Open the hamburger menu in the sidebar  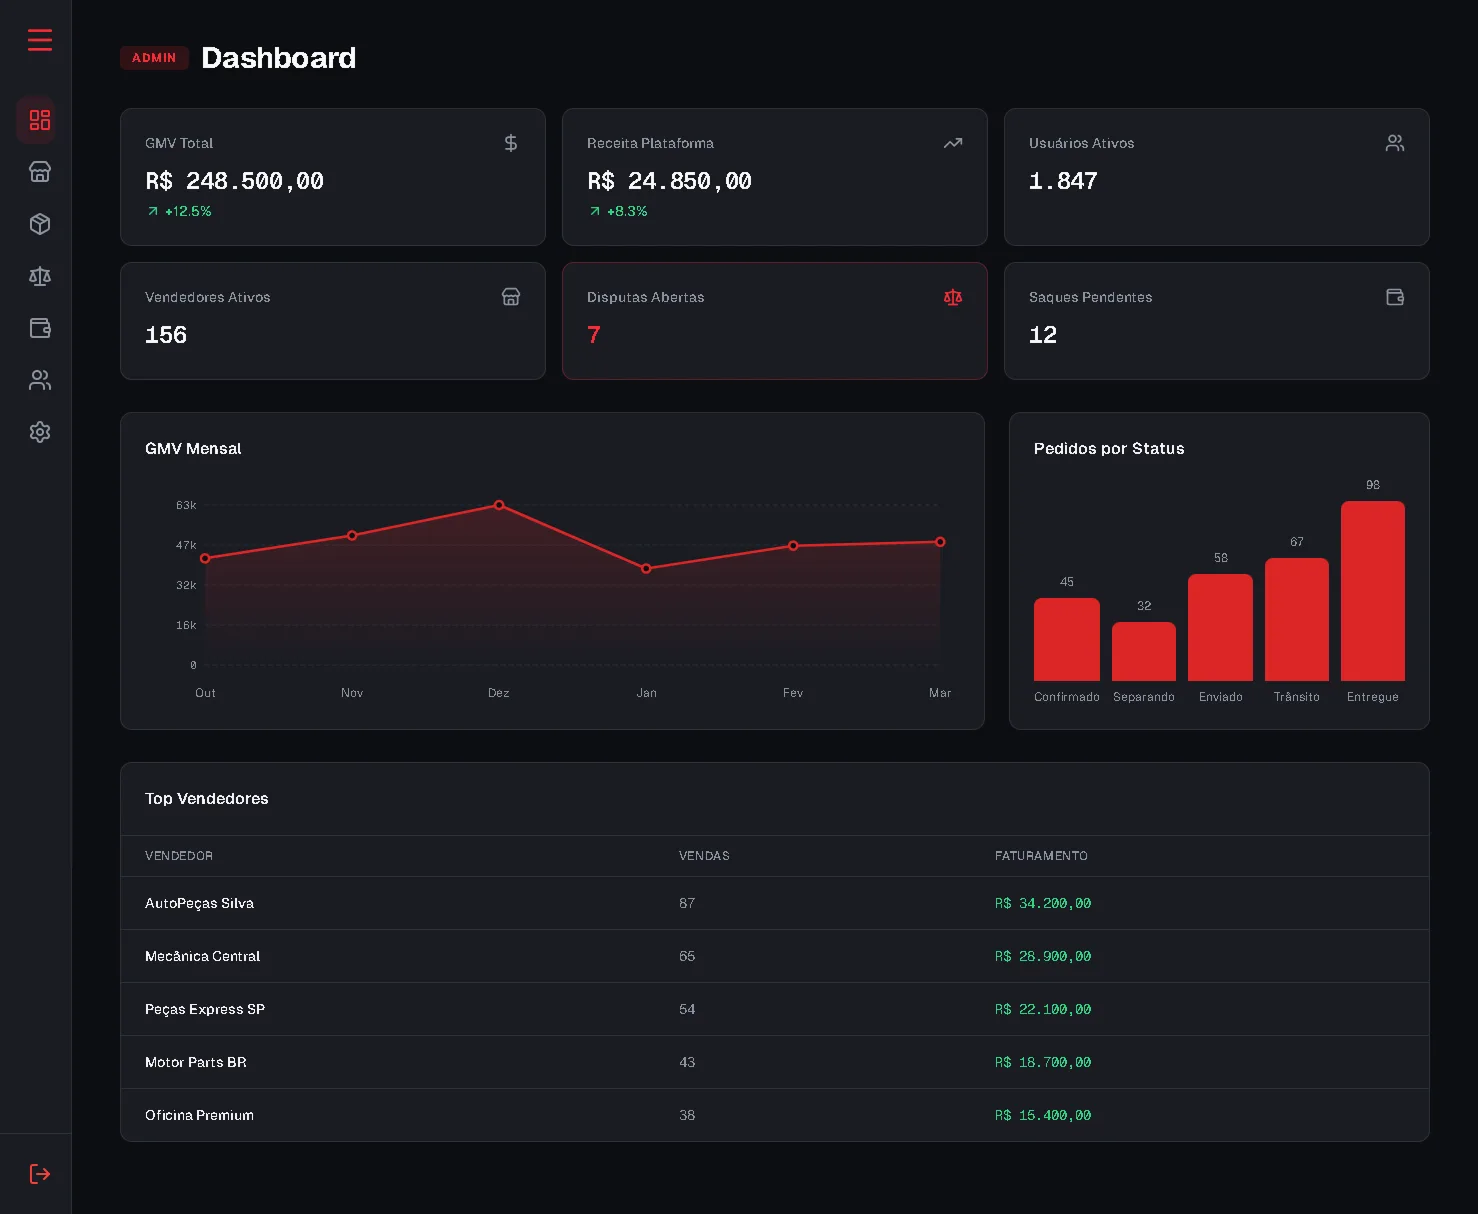[40, 40]
